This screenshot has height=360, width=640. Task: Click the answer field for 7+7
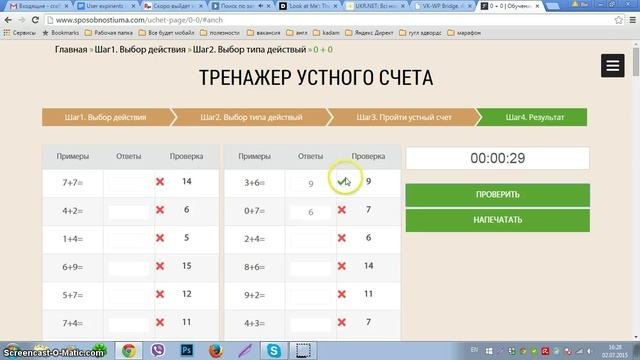coord(129,183)
